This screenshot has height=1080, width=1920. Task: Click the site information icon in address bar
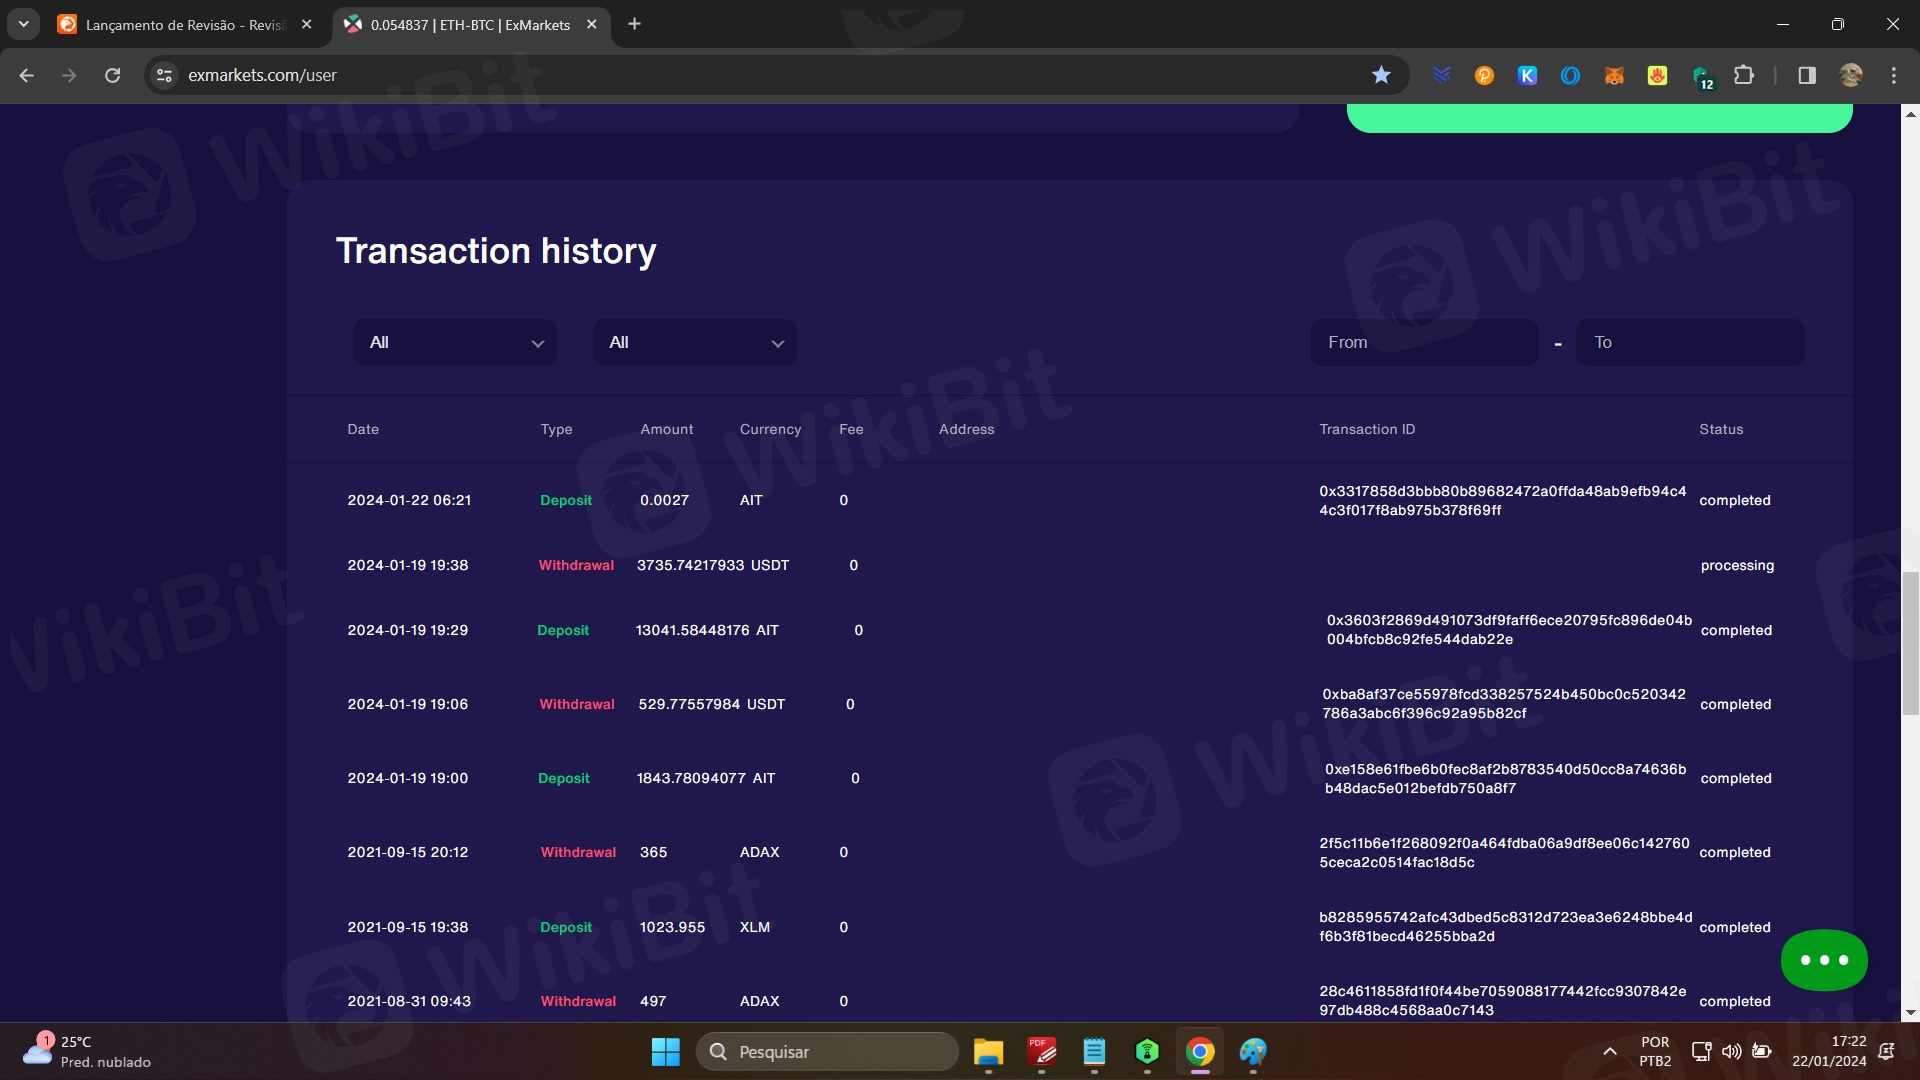tap(165, 75)
